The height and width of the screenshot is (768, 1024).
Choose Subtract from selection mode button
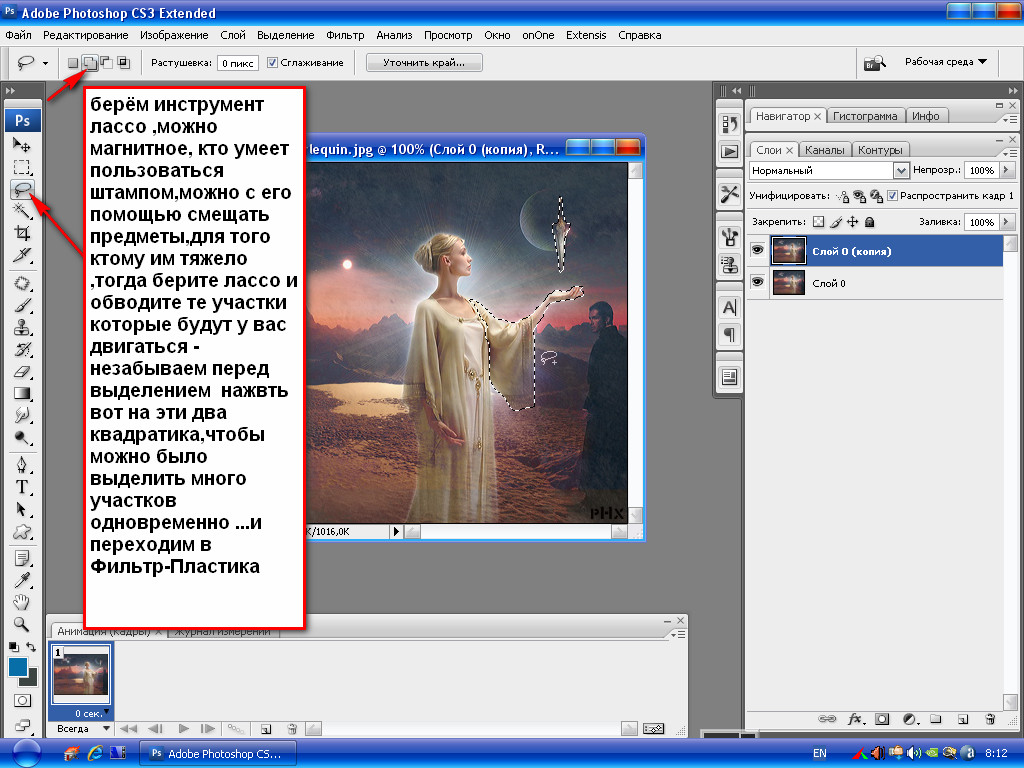tap(106, 63)
